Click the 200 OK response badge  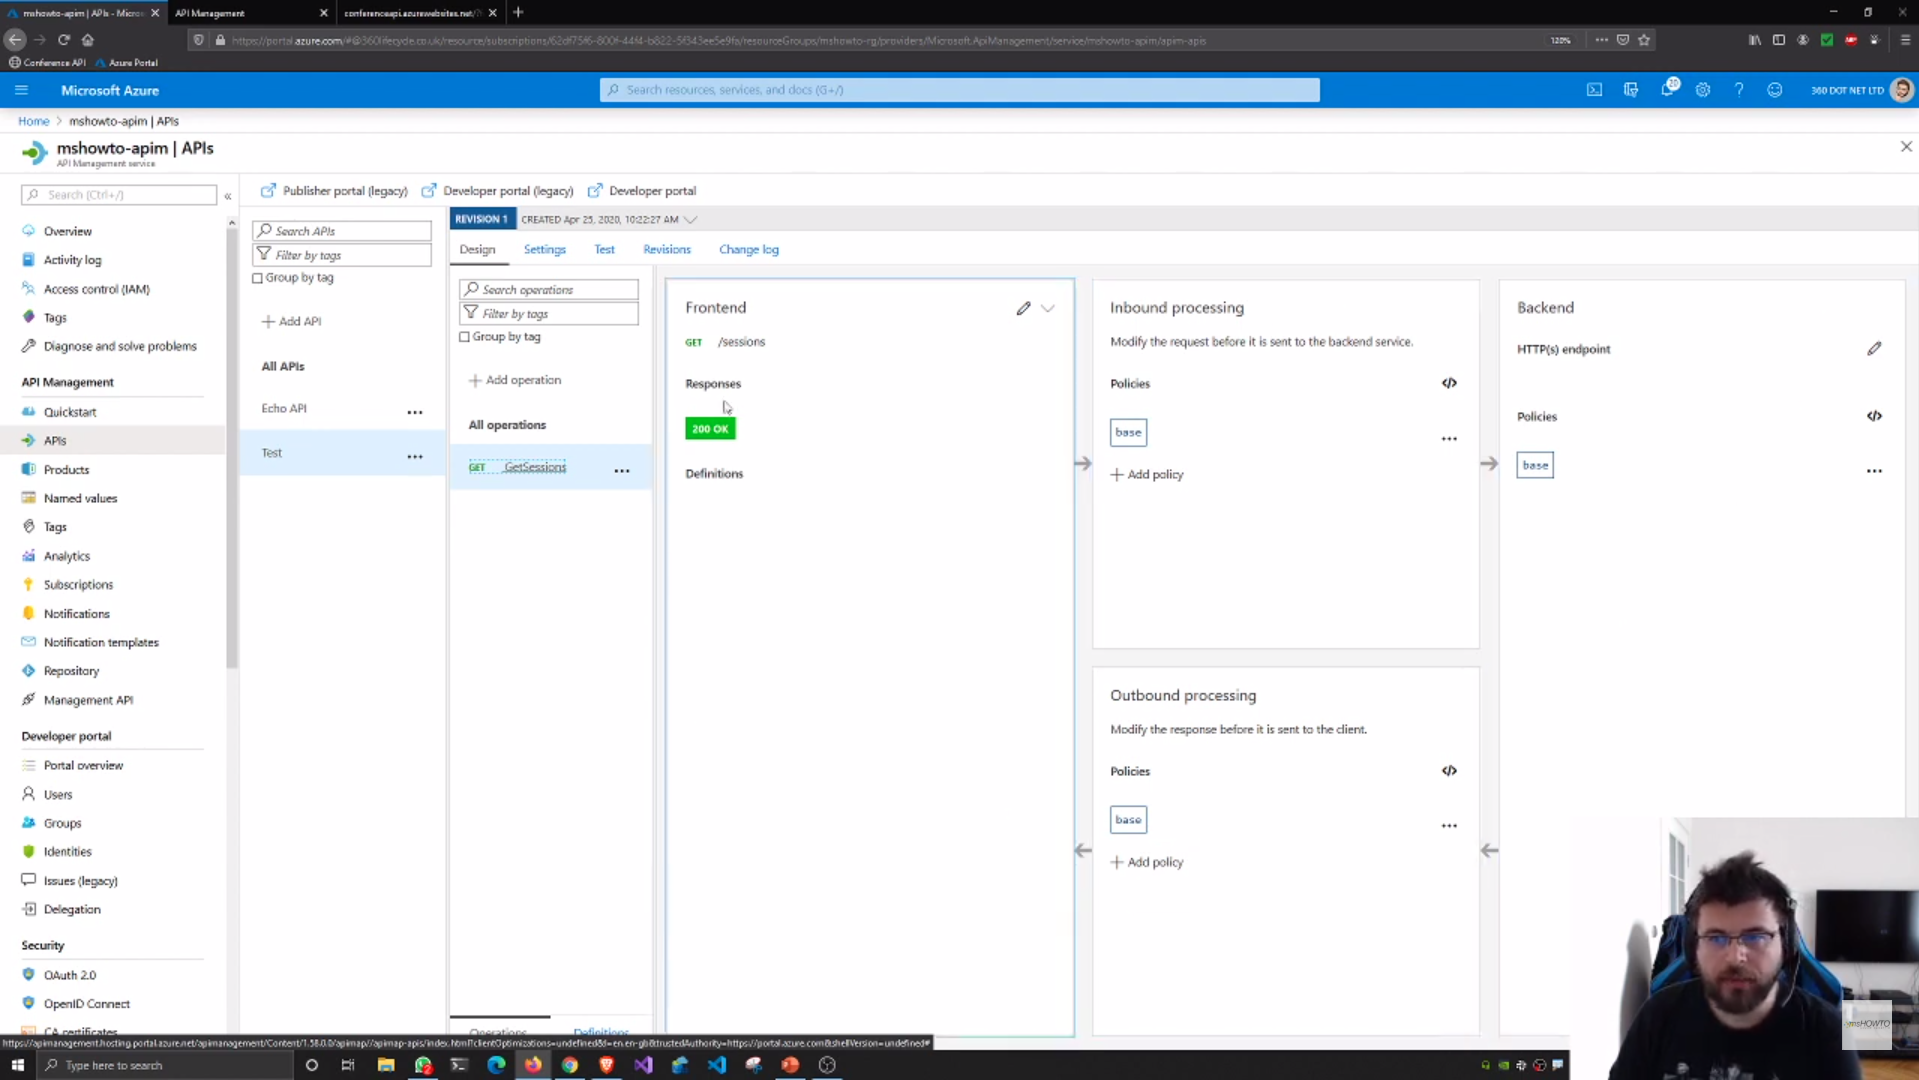[710, 429]
